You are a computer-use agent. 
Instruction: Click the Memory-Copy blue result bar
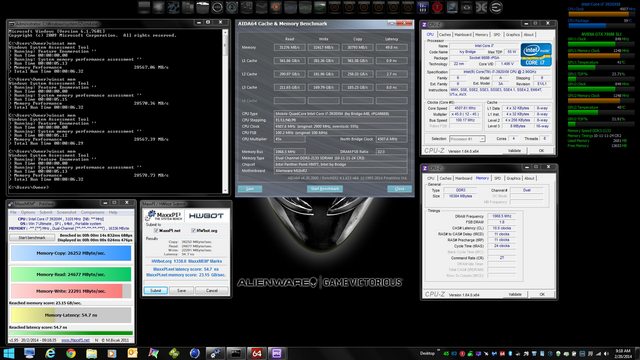point(71,253)
